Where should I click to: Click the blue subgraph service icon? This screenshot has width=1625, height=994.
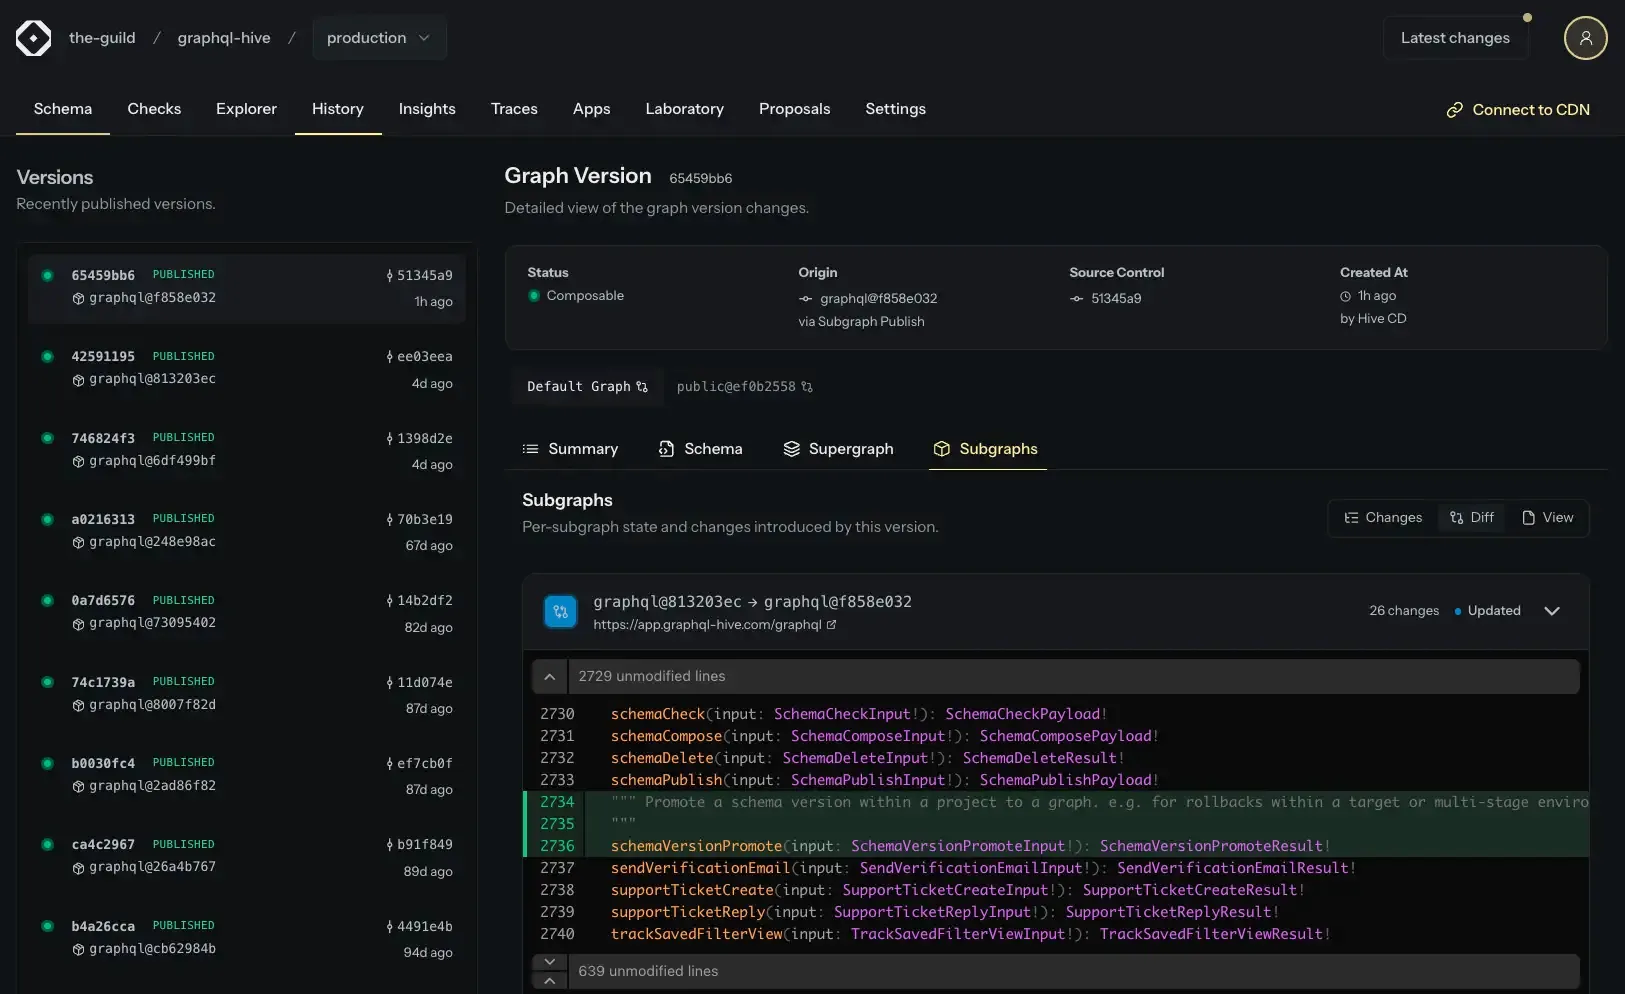tap(560, 611)
